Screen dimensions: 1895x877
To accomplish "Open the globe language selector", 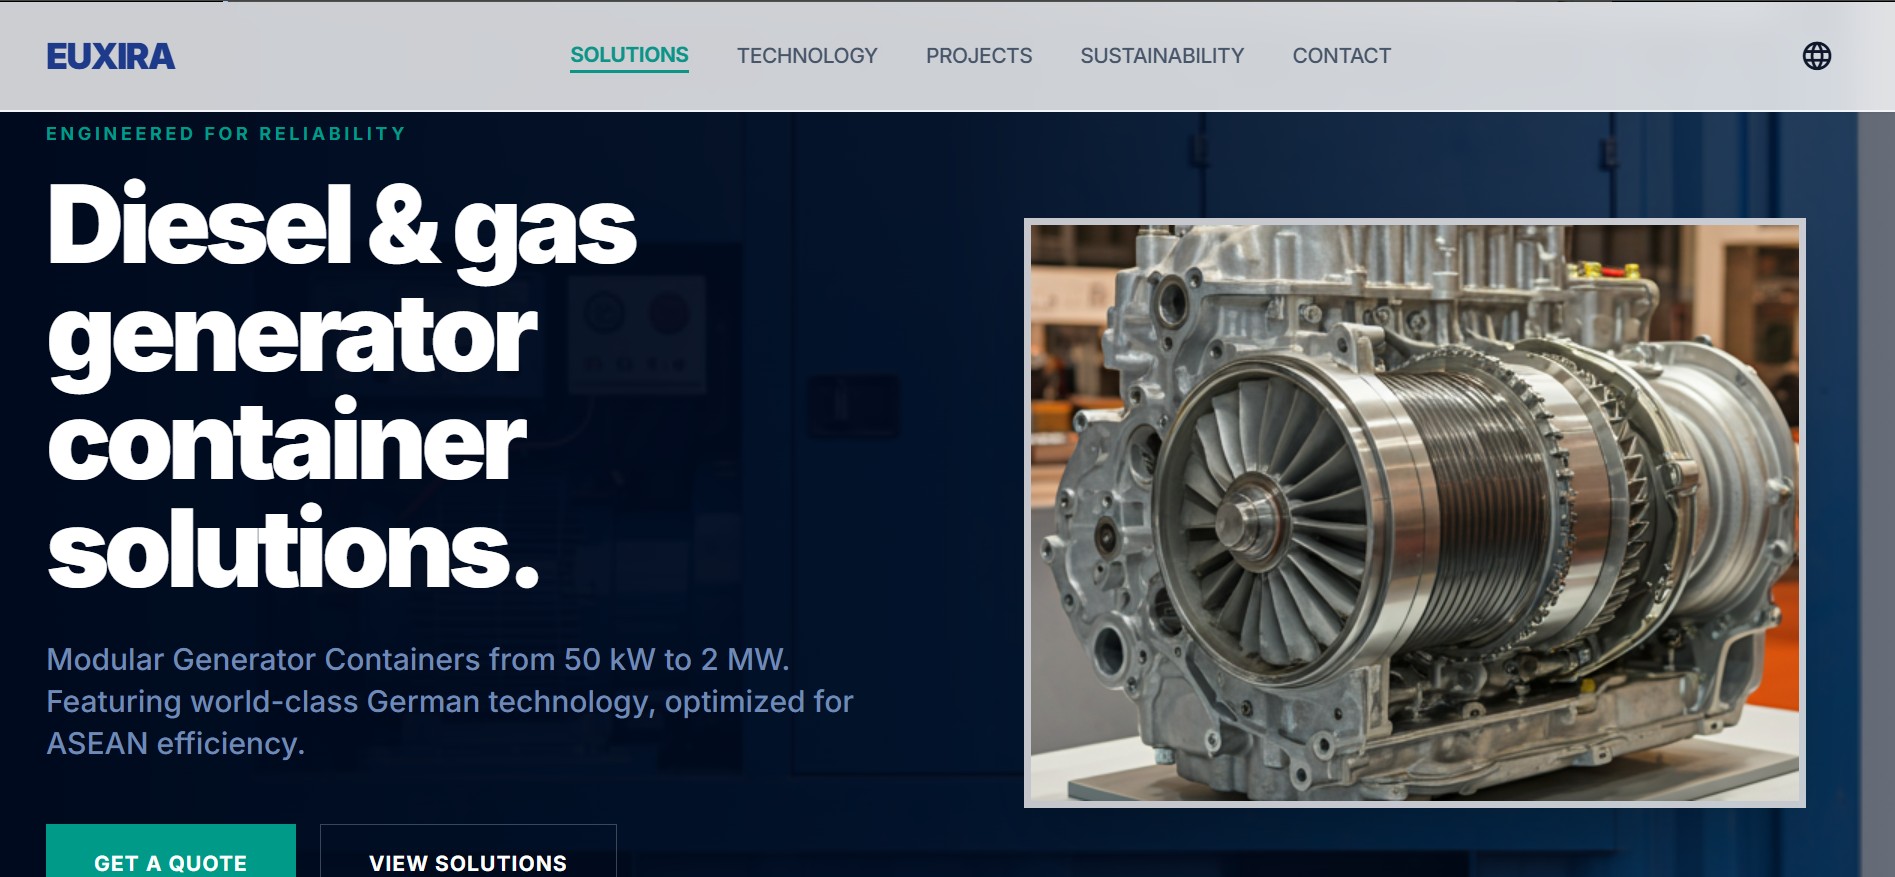I will [x=1816, y=56].
